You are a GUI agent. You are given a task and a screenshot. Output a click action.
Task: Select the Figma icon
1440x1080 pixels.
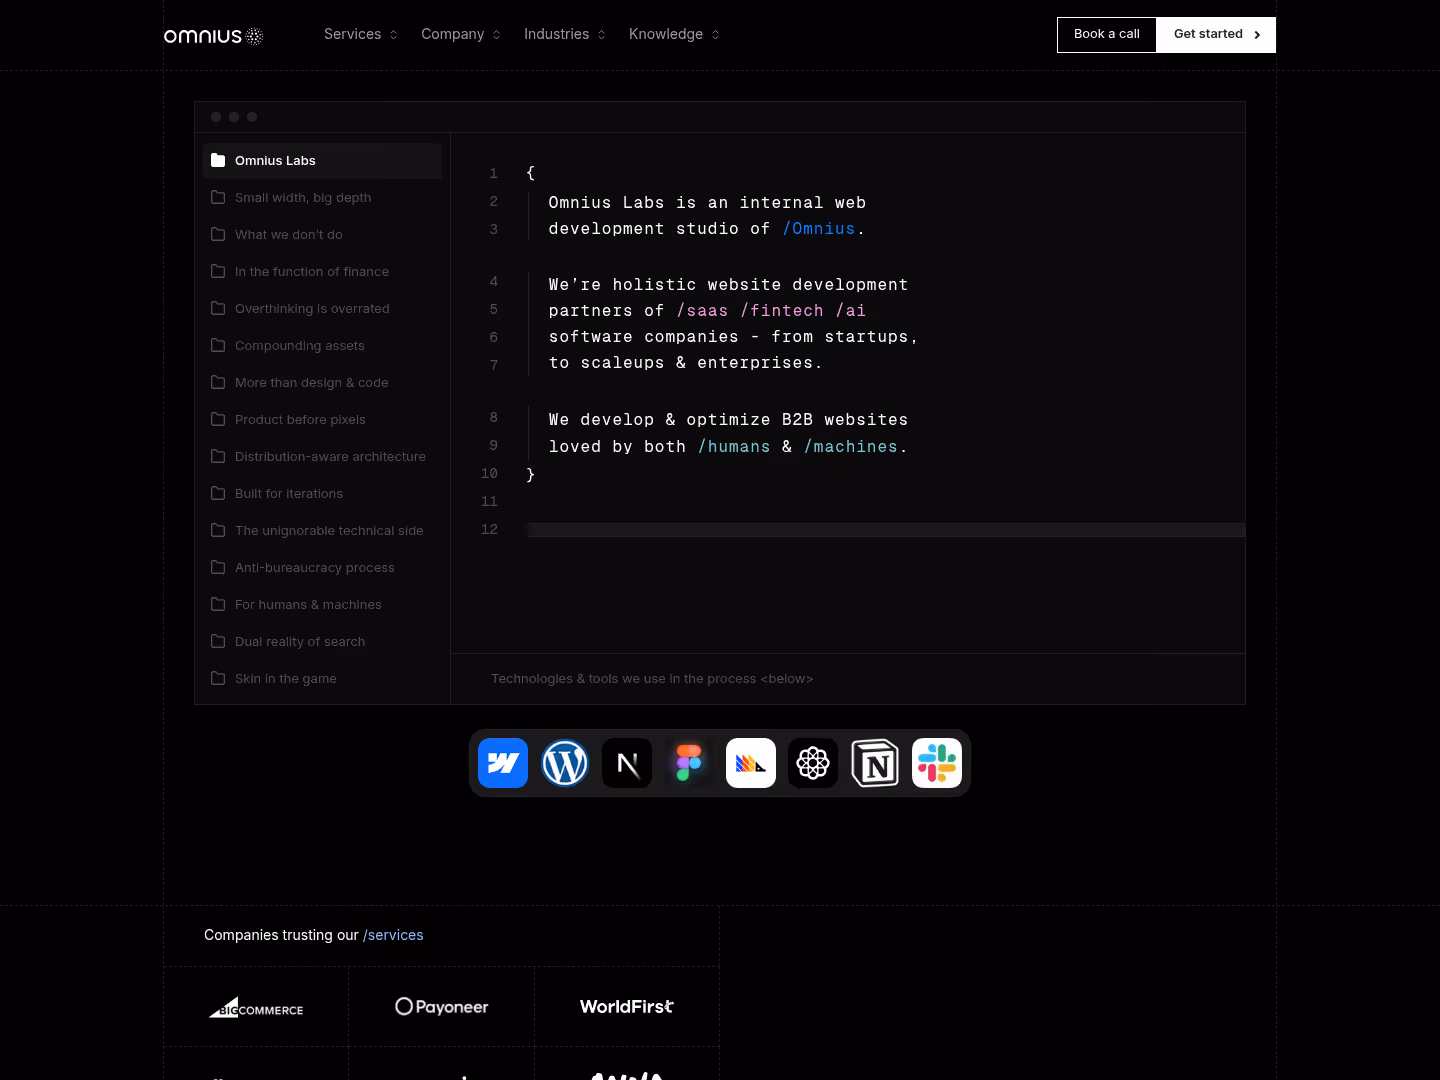point(688,762)
